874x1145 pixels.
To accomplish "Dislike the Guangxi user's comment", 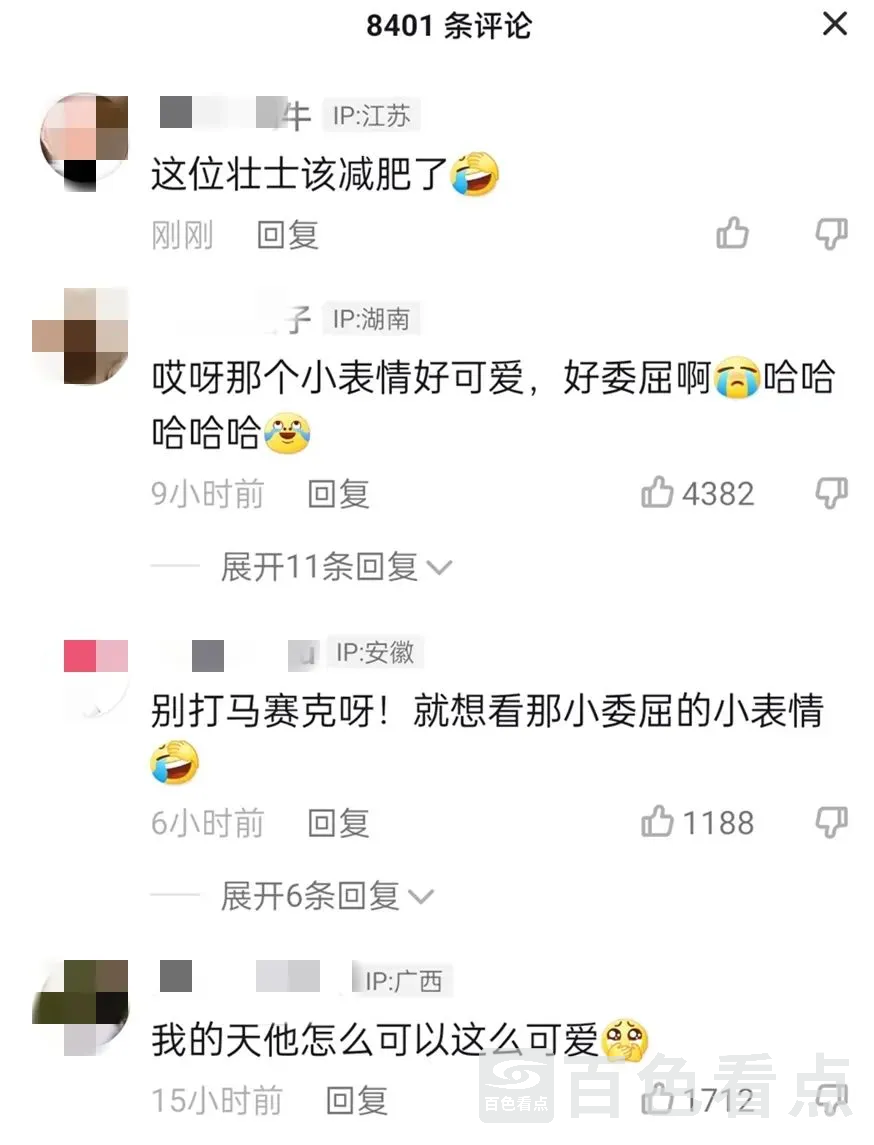I will tap(832, 1099).
